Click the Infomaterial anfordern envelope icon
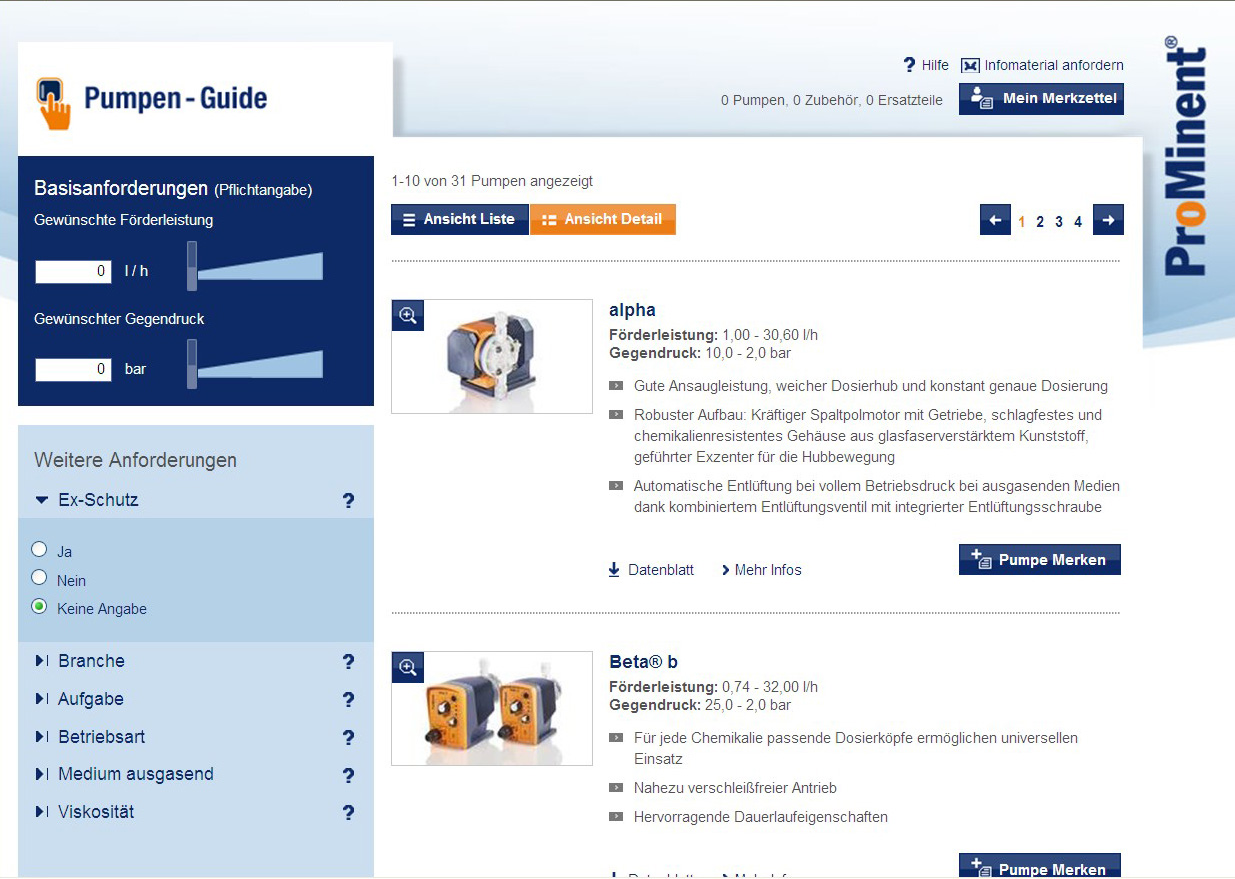 (x=970, y=65)
